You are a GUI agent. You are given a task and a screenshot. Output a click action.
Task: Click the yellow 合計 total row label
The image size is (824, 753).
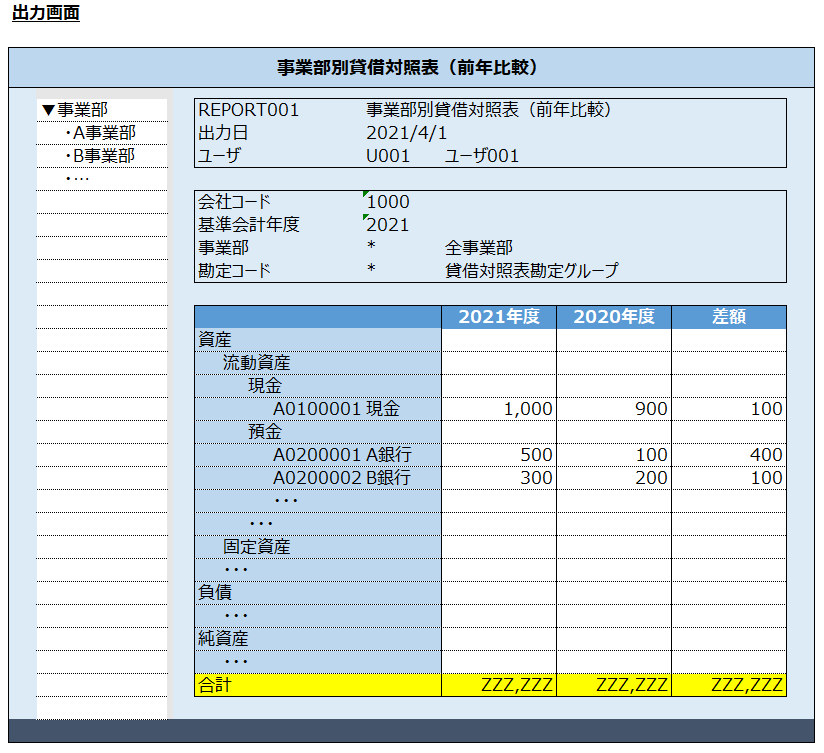click(x=215, y=685)
